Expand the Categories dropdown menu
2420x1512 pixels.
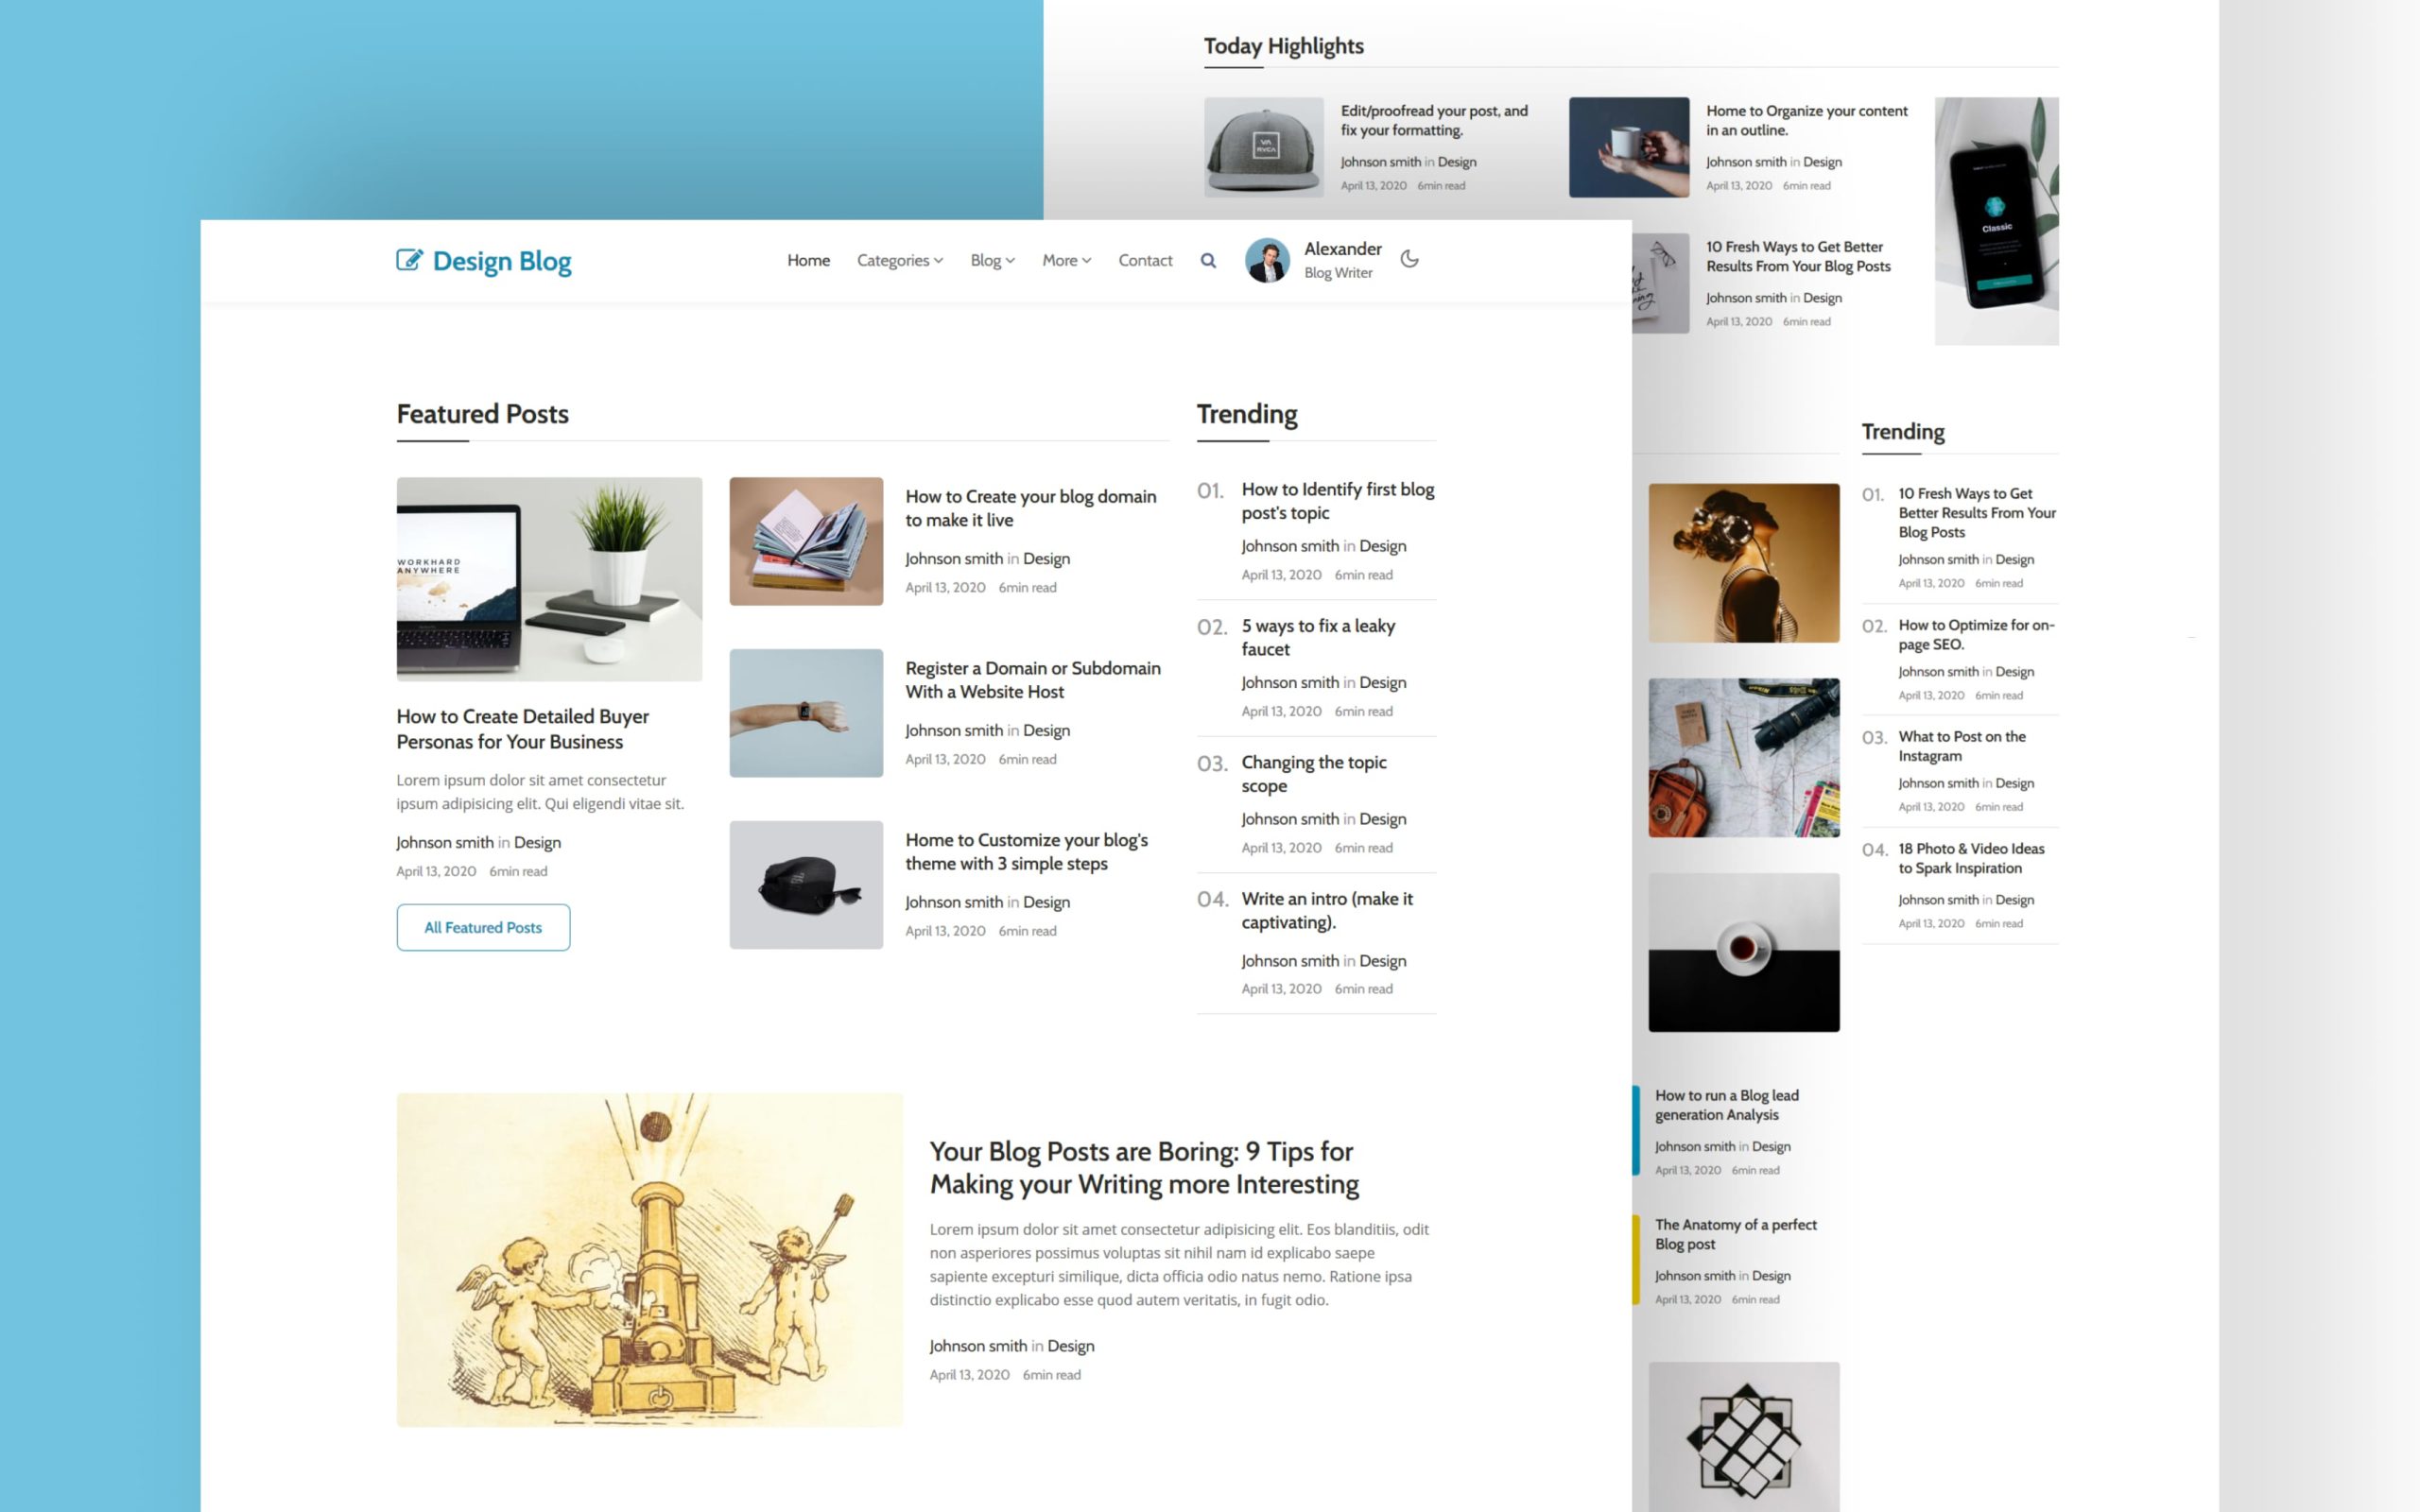point(897,261)
